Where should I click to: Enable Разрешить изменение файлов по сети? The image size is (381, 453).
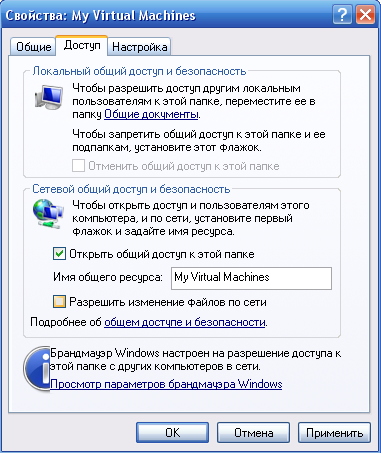[59, 302]
